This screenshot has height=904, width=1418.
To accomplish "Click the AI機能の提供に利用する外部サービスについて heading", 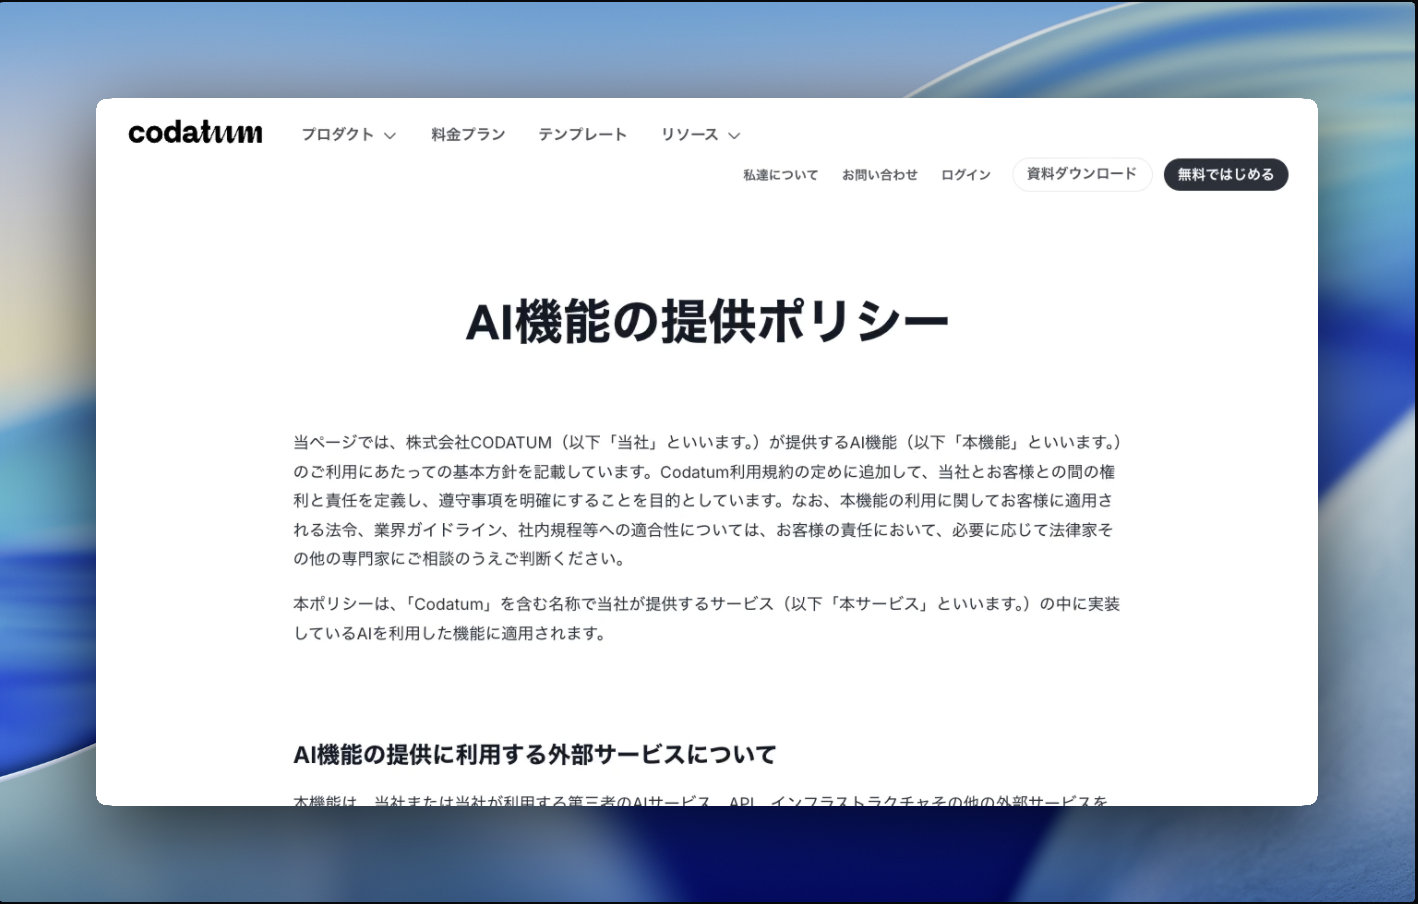I will tap(535, 755).
